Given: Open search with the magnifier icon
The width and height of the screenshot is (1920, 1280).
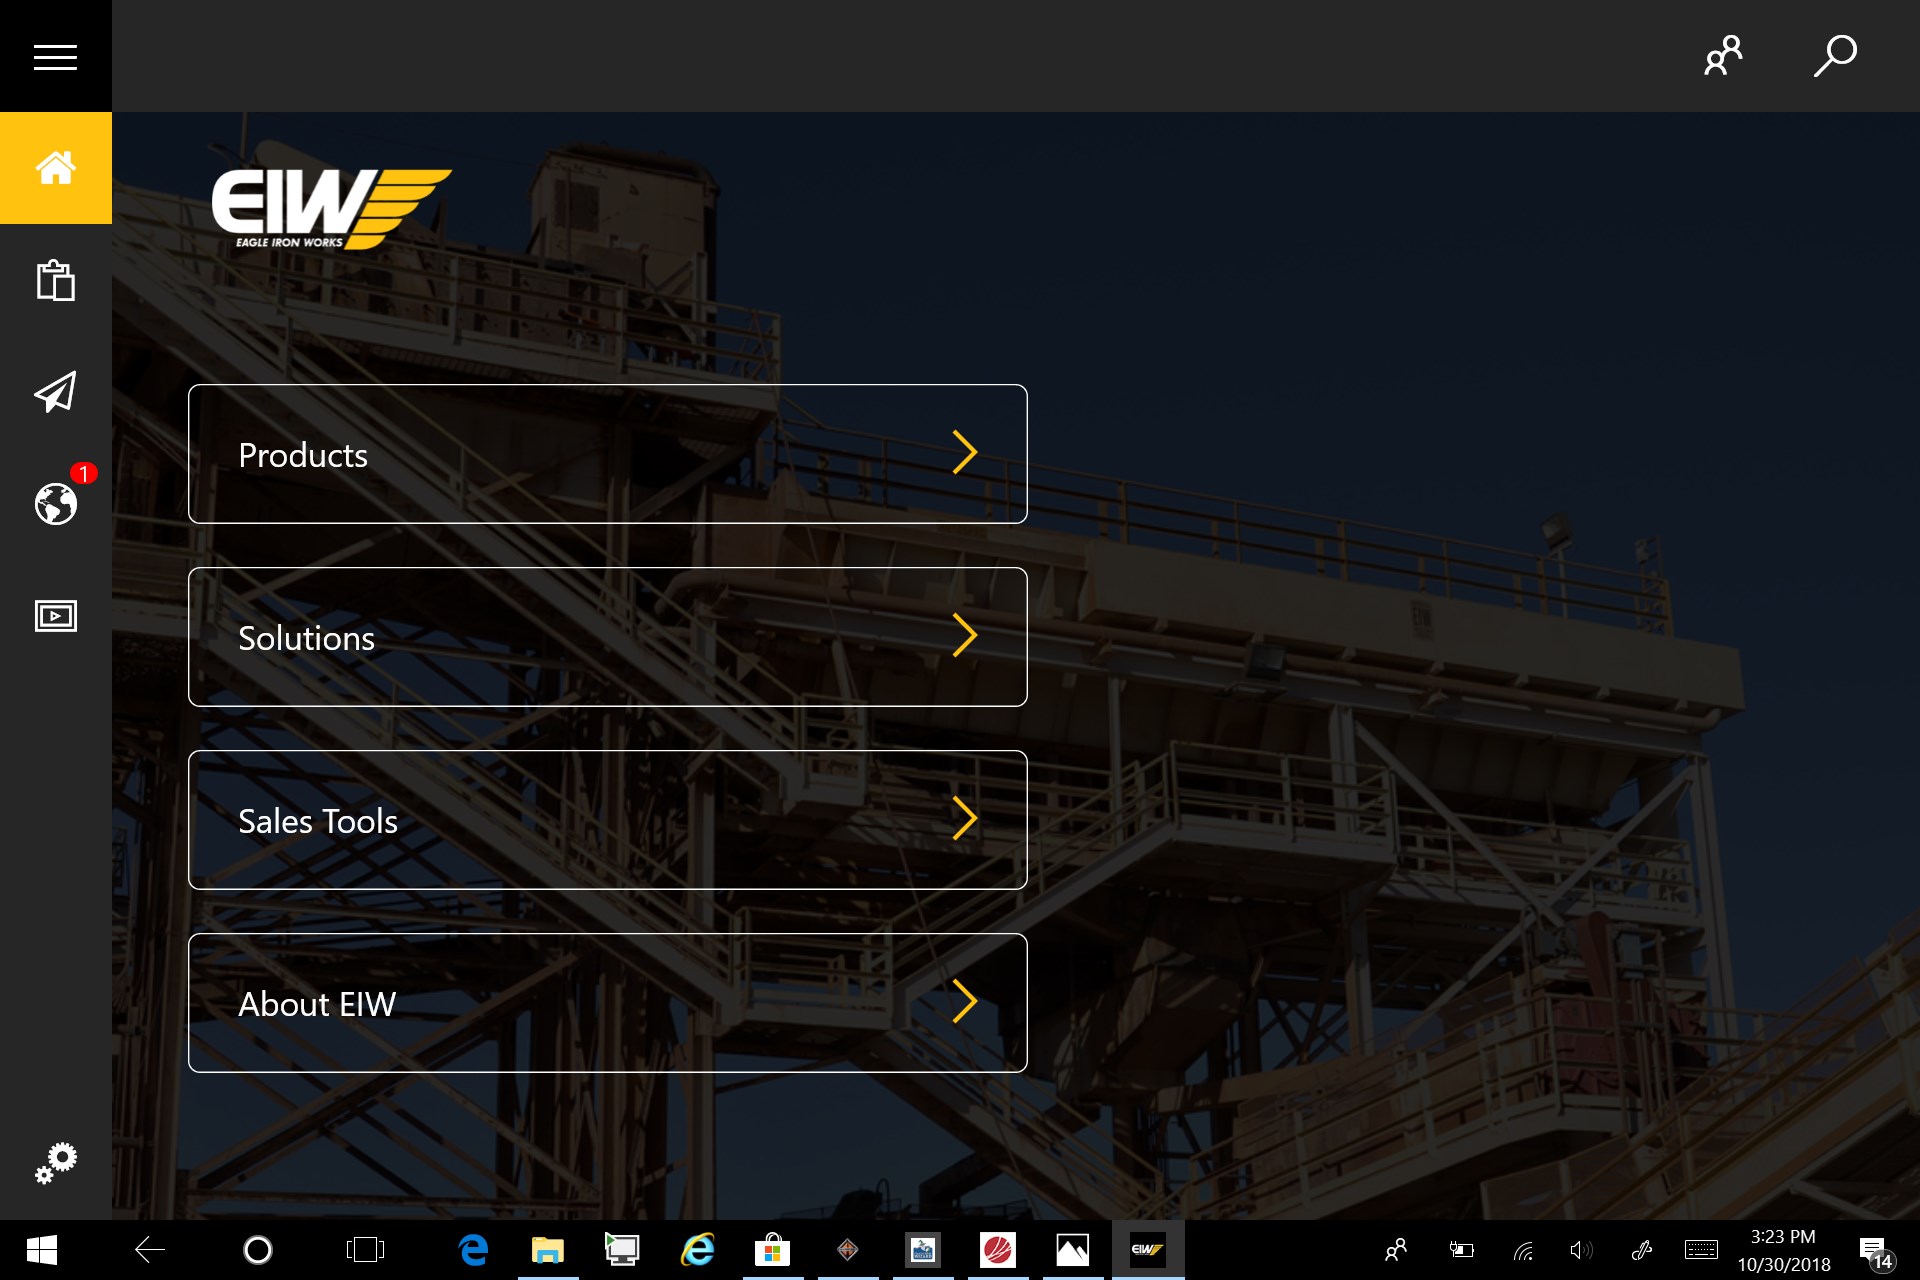Looking at the screenshot, I should point(1835,56).
